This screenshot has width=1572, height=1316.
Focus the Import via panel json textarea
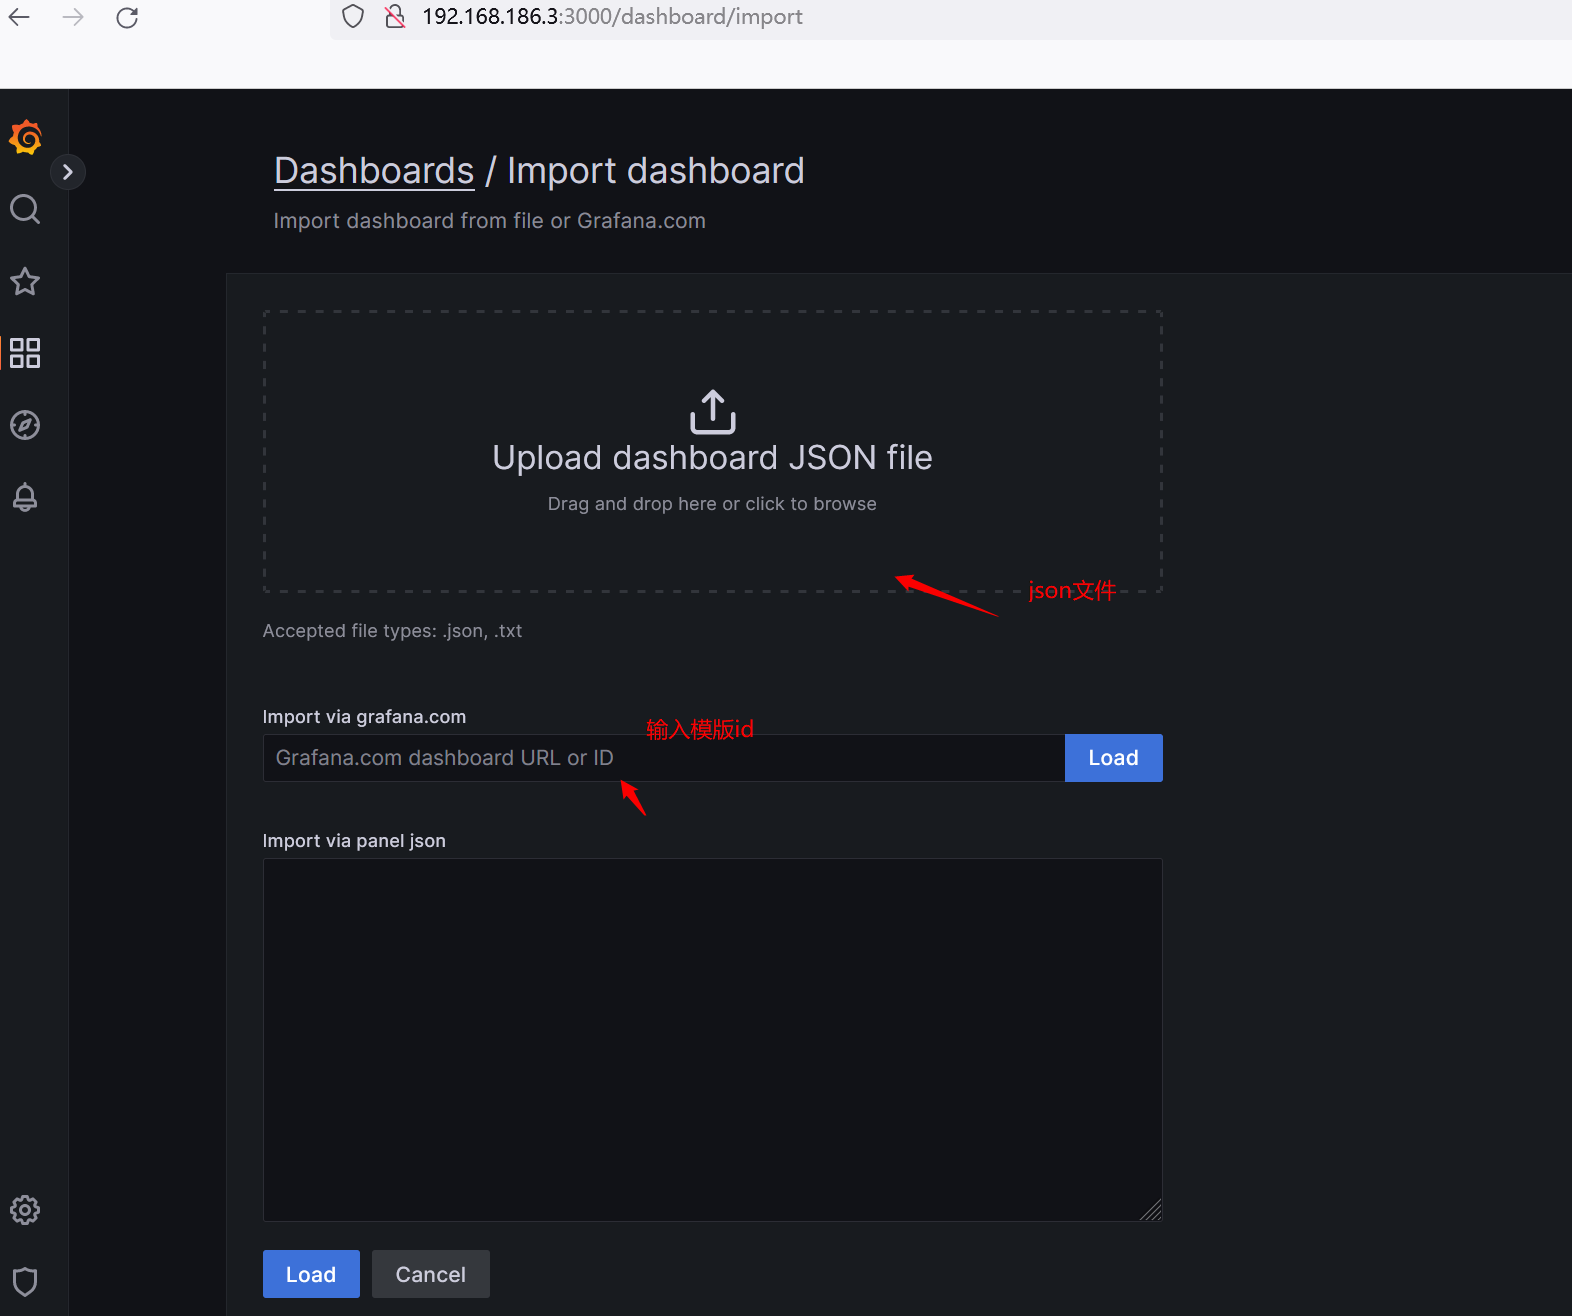(x=713, y=1040)
